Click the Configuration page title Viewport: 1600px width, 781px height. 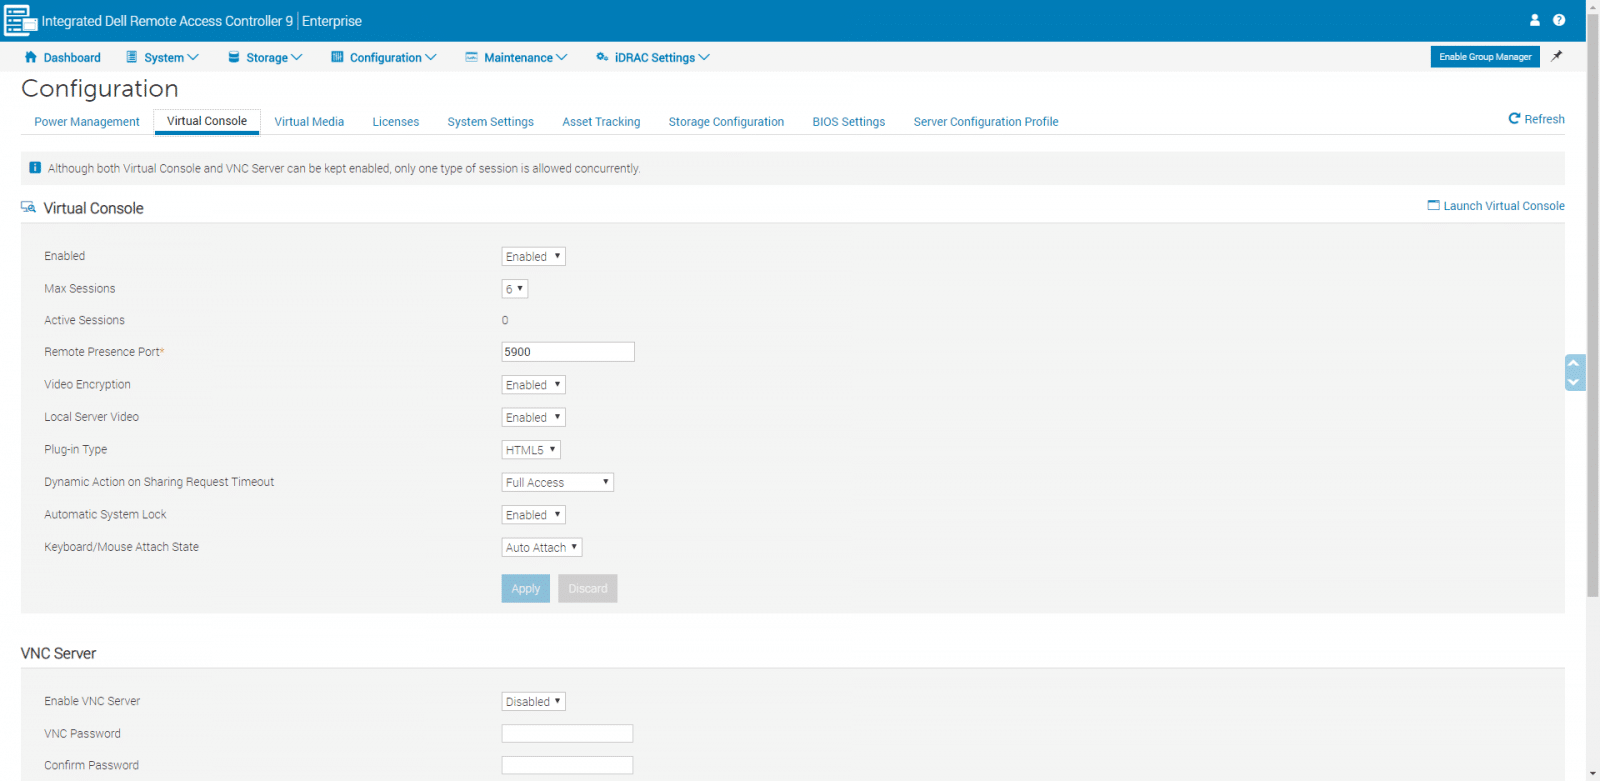click(100, 88)
